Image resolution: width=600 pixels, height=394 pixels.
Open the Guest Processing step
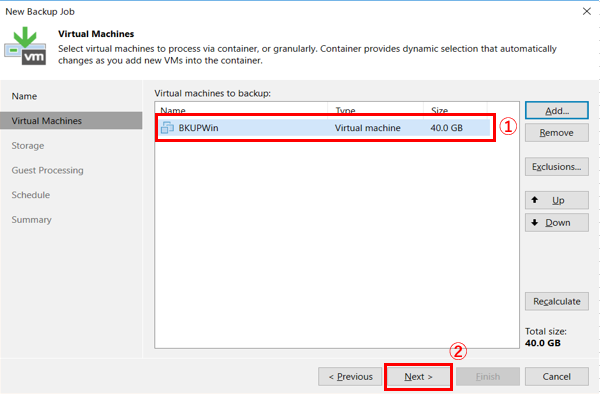coord(47,170)
